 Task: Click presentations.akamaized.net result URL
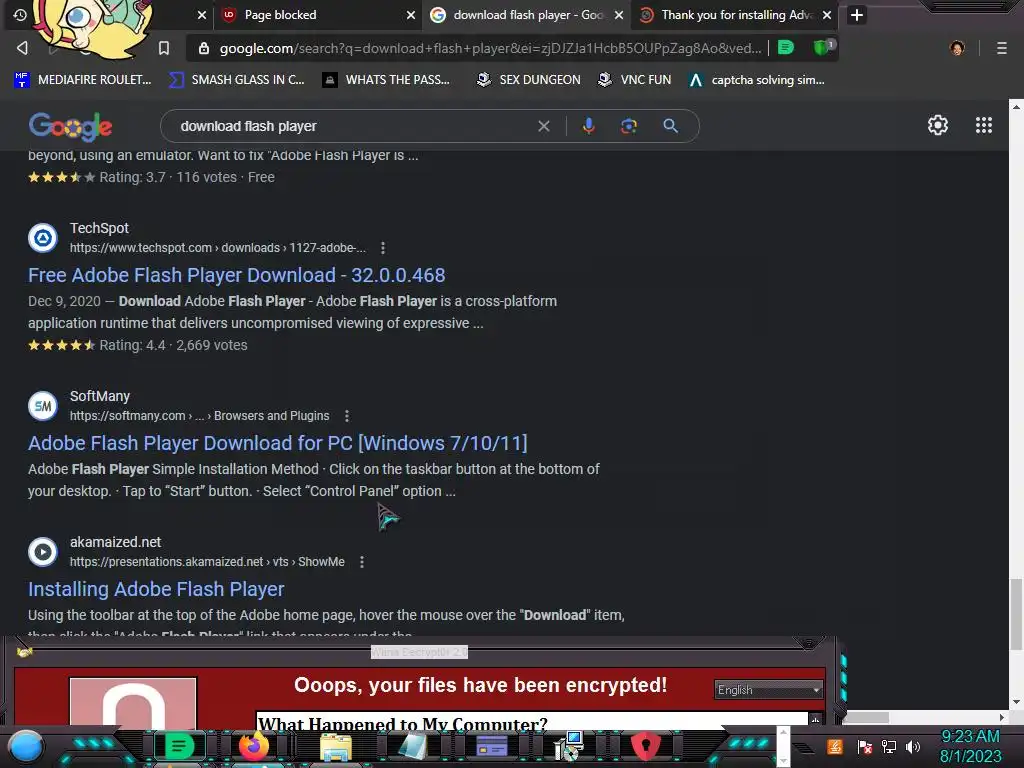coord(207,562)
